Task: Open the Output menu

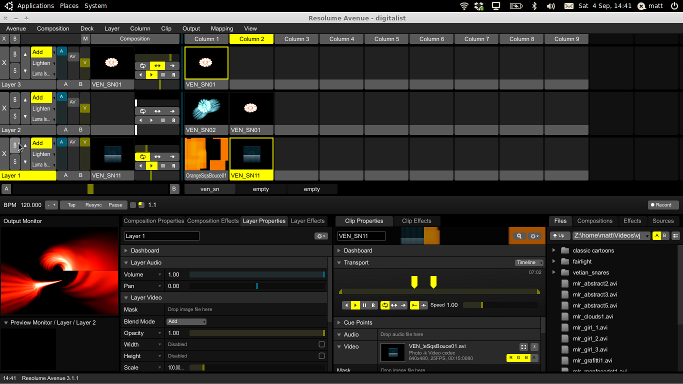Action: coord(191,28)
